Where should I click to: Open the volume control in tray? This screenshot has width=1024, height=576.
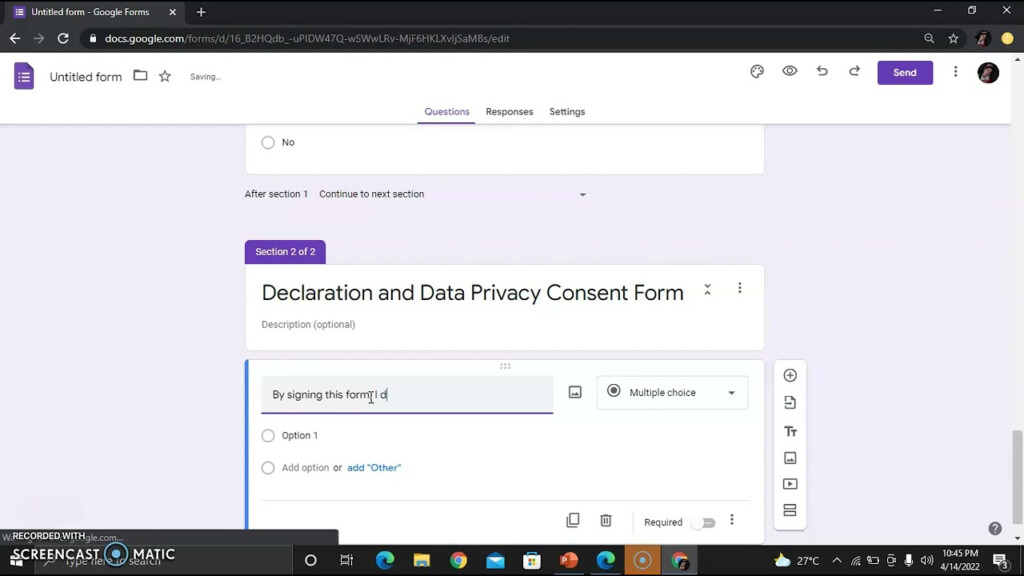(x=927, y=560)
